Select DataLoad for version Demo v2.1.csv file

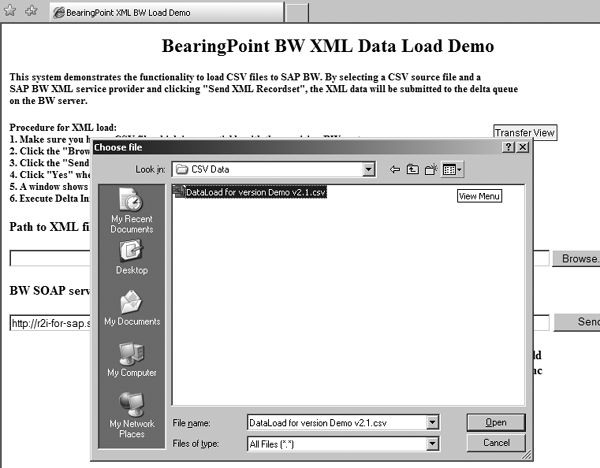255,192
